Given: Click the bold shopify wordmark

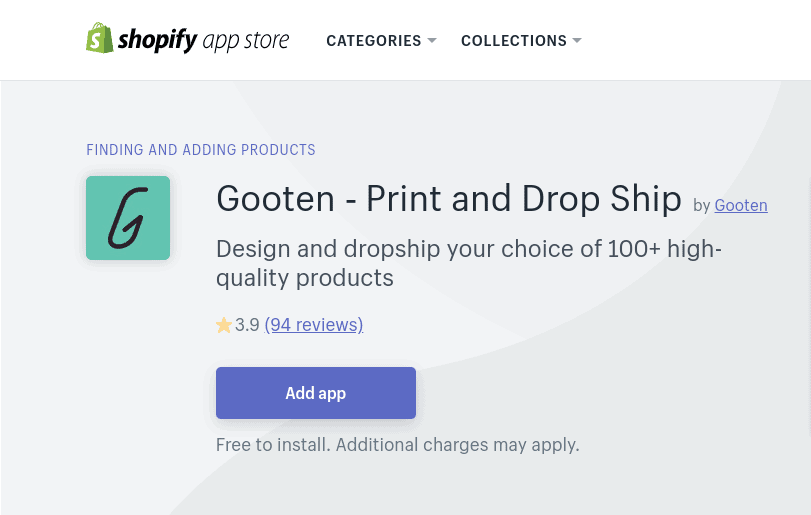Looking at the screenshot, I should point(157,40).
